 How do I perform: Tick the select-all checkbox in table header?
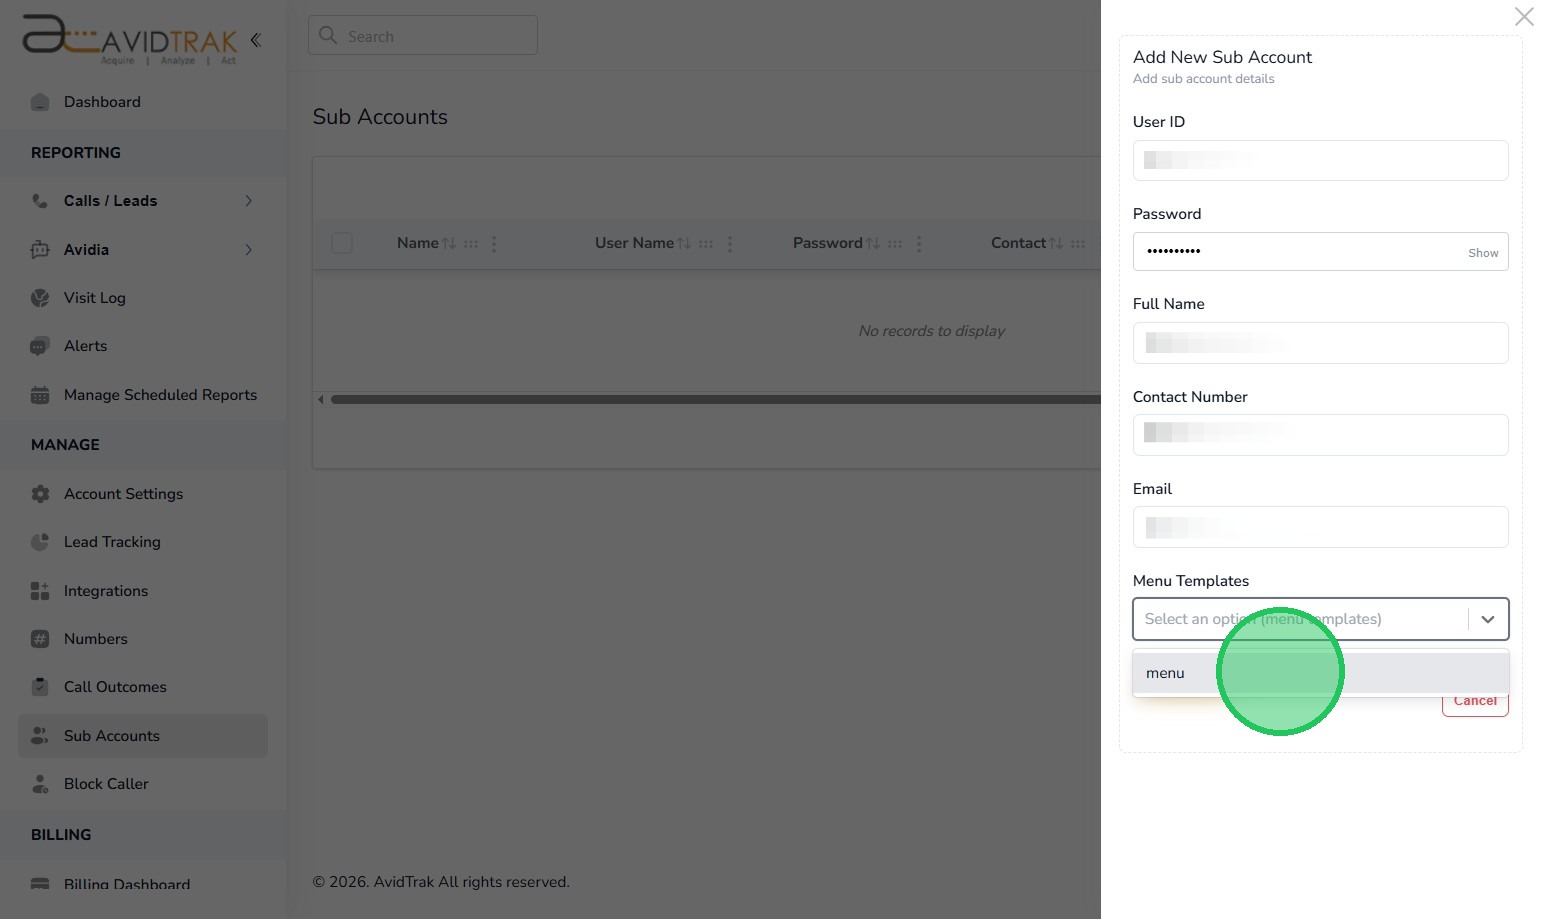pos(342,243)
